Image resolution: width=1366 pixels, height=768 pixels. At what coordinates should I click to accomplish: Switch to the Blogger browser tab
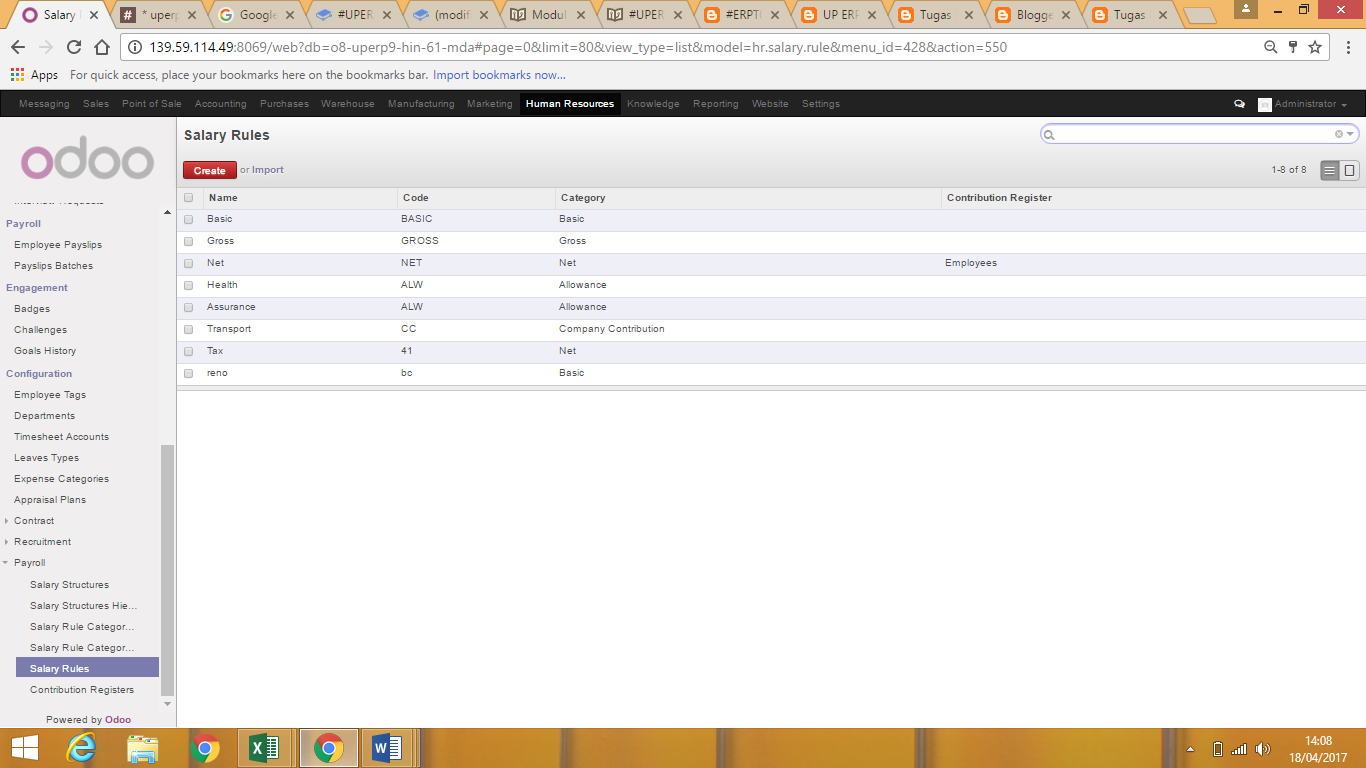click(x=1032, y=15)
